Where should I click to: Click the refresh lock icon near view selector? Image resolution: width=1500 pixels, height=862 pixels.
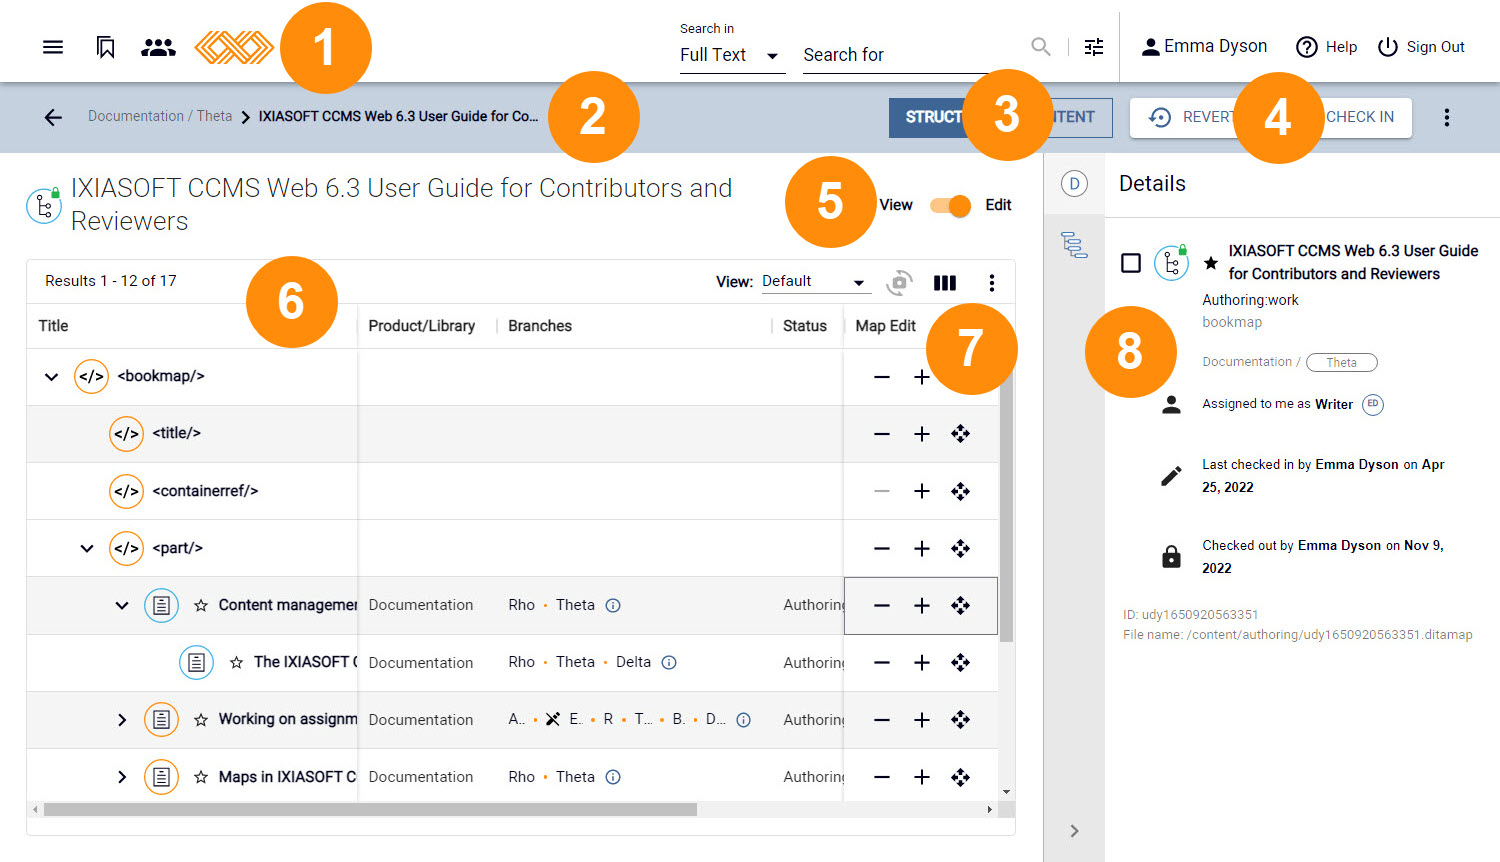[899, 283]
